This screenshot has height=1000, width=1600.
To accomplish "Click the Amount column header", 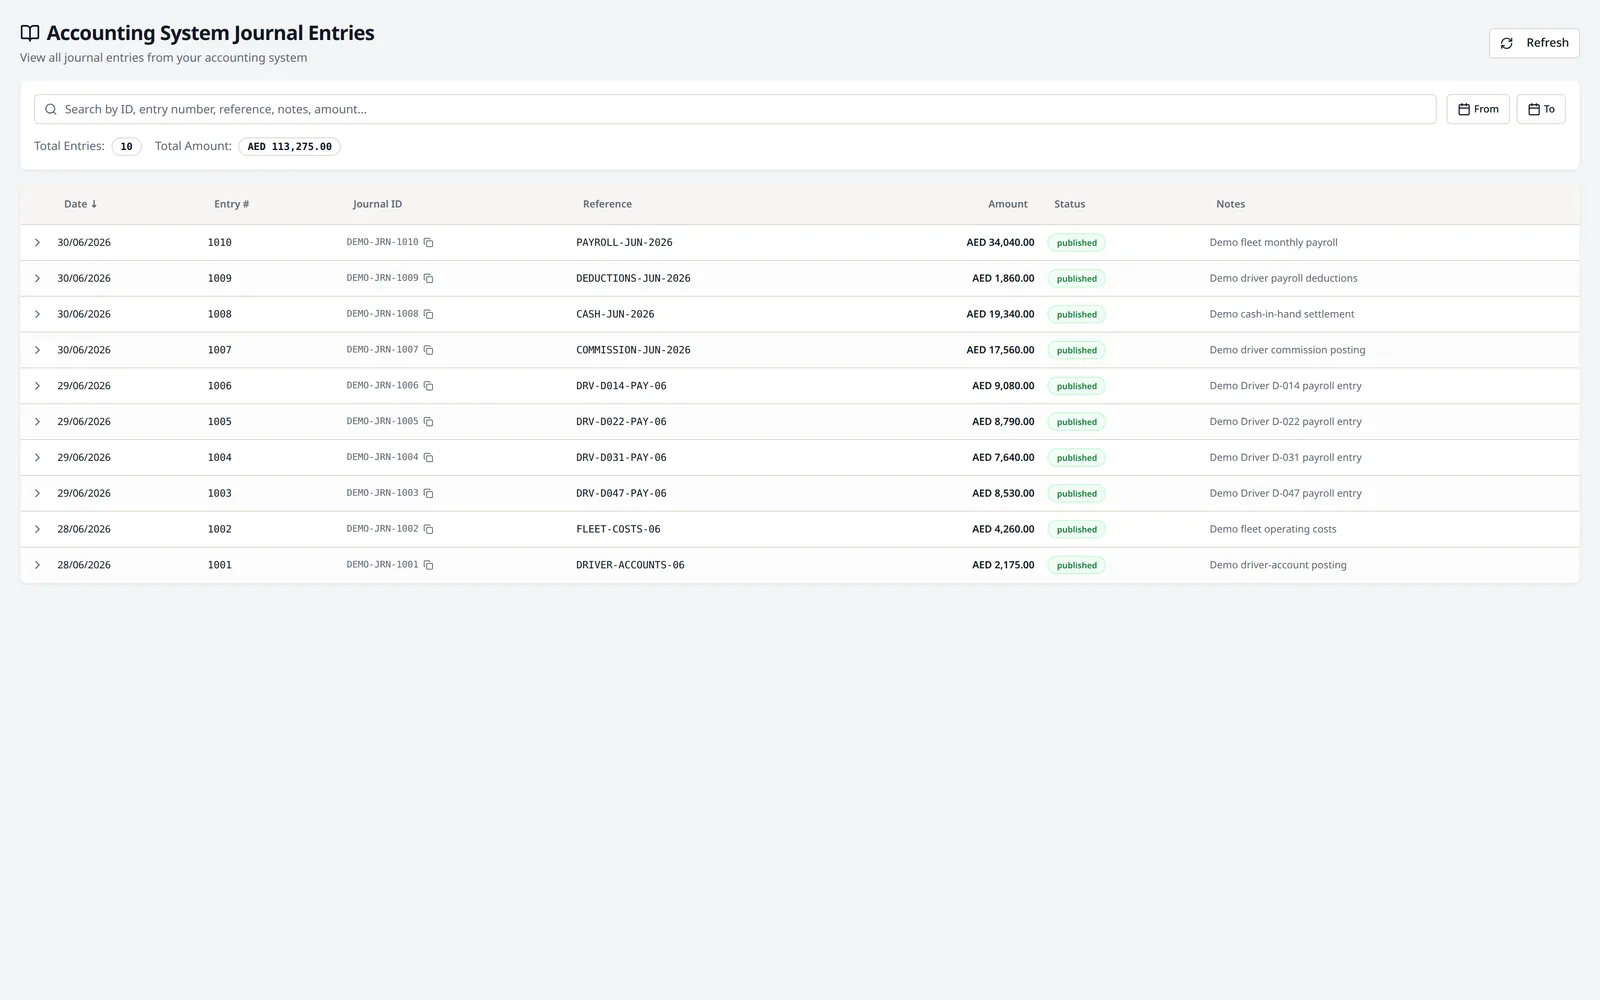I will (x=1008, y=204).
